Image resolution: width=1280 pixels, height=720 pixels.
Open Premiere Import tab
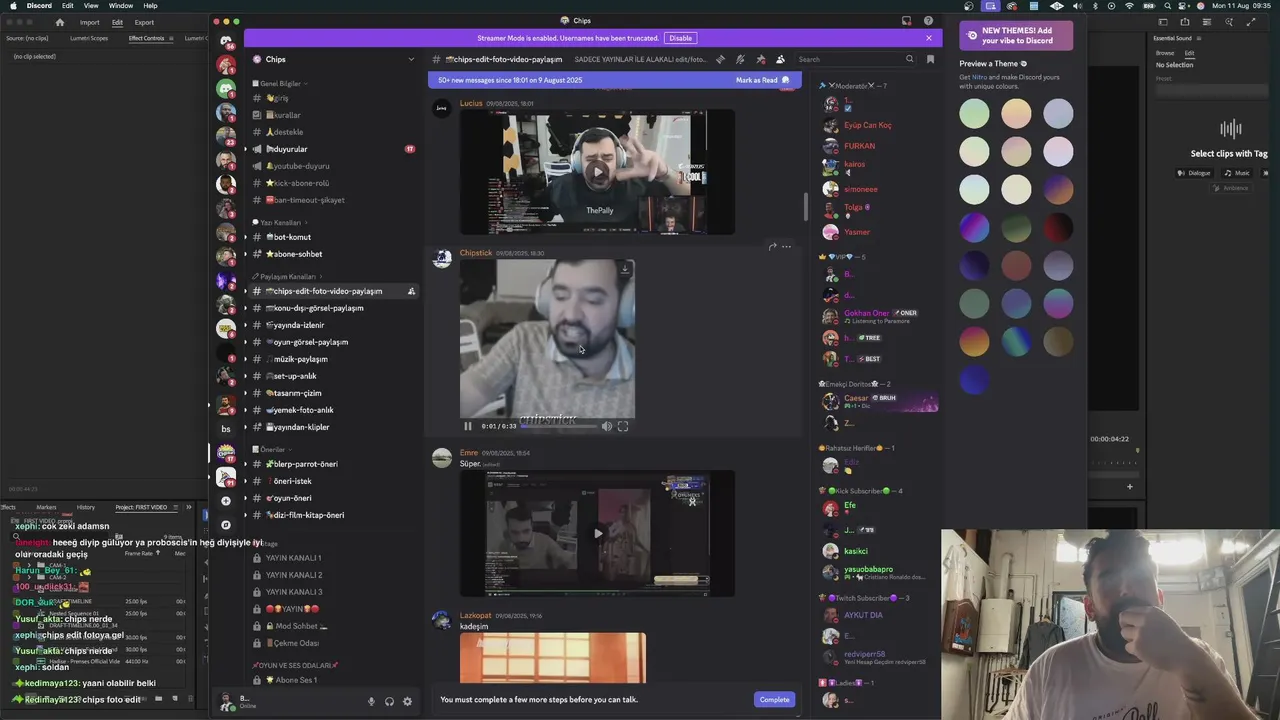89,22
